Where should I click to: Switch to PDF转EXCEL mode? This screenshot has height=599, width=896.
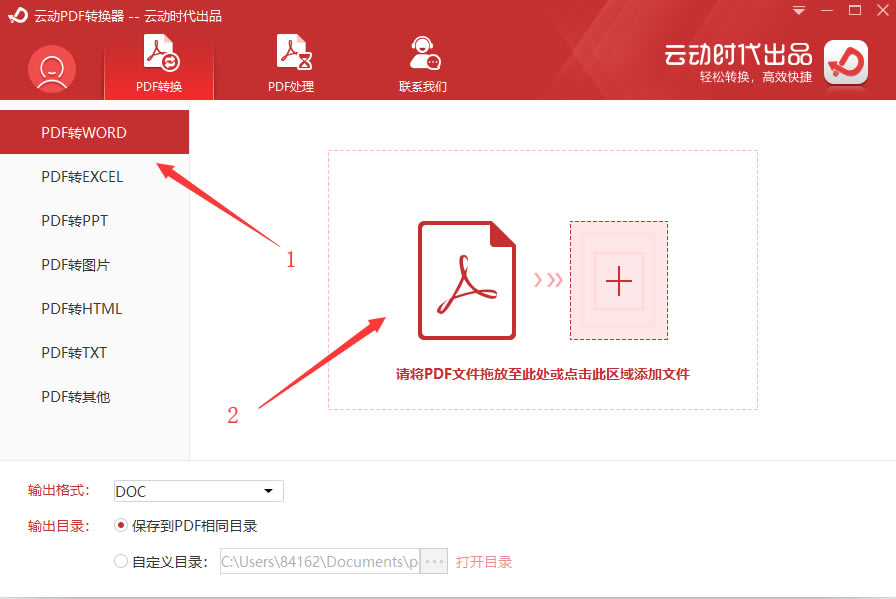(80, 176)
